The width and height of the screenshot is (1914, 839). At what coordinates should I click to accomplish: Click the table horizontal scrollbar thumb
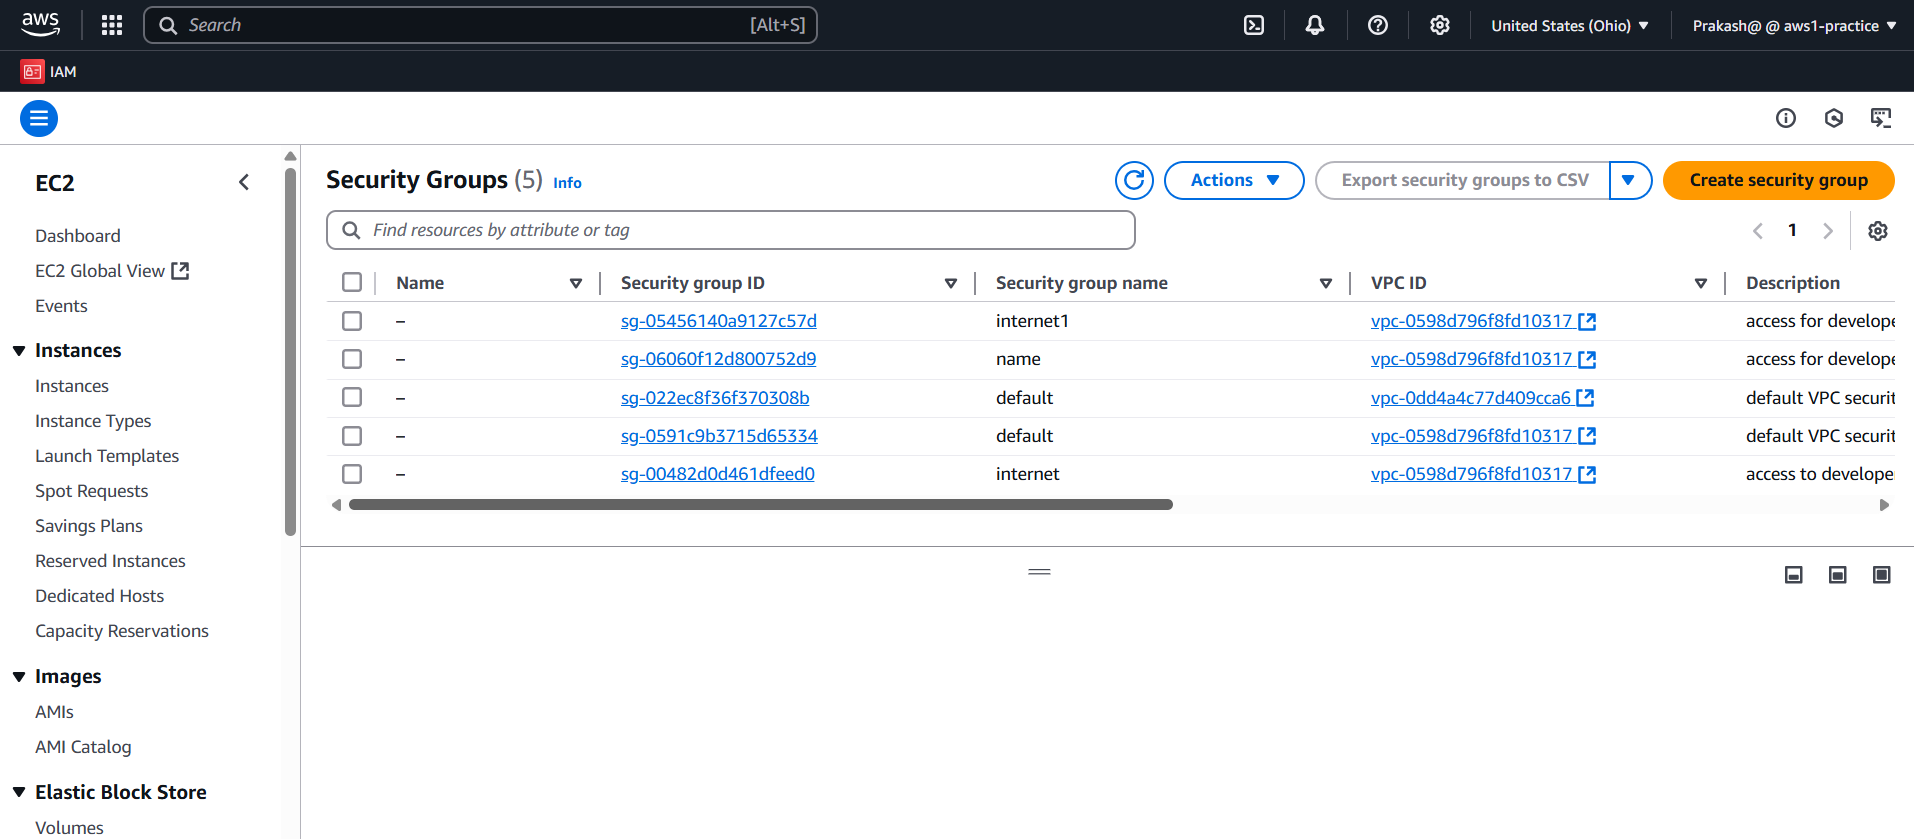(760, 505)
